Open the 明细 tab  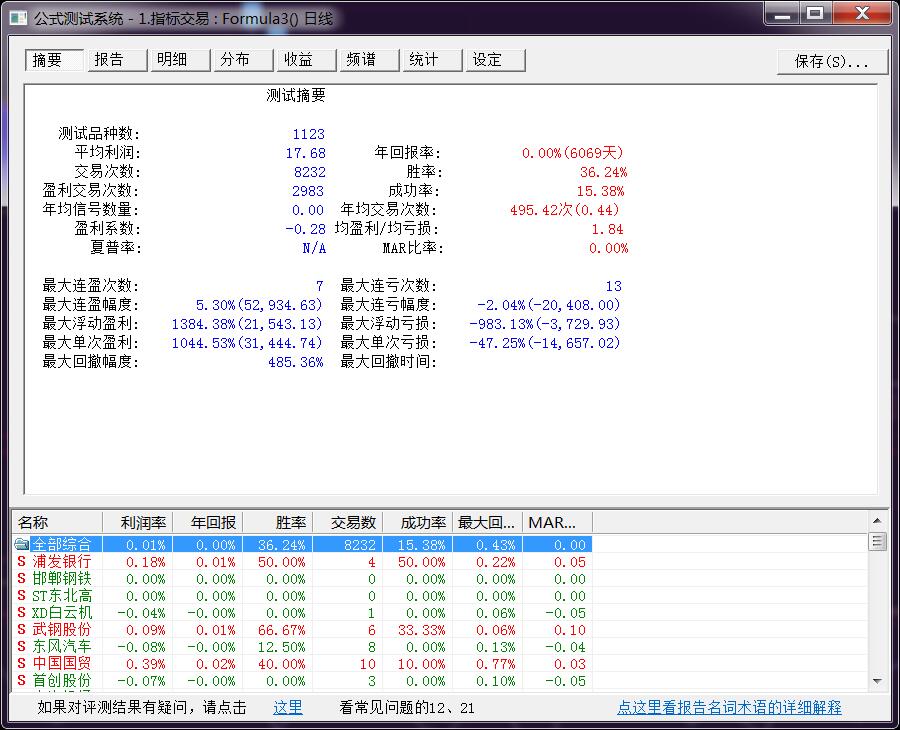tap(180, 60)
